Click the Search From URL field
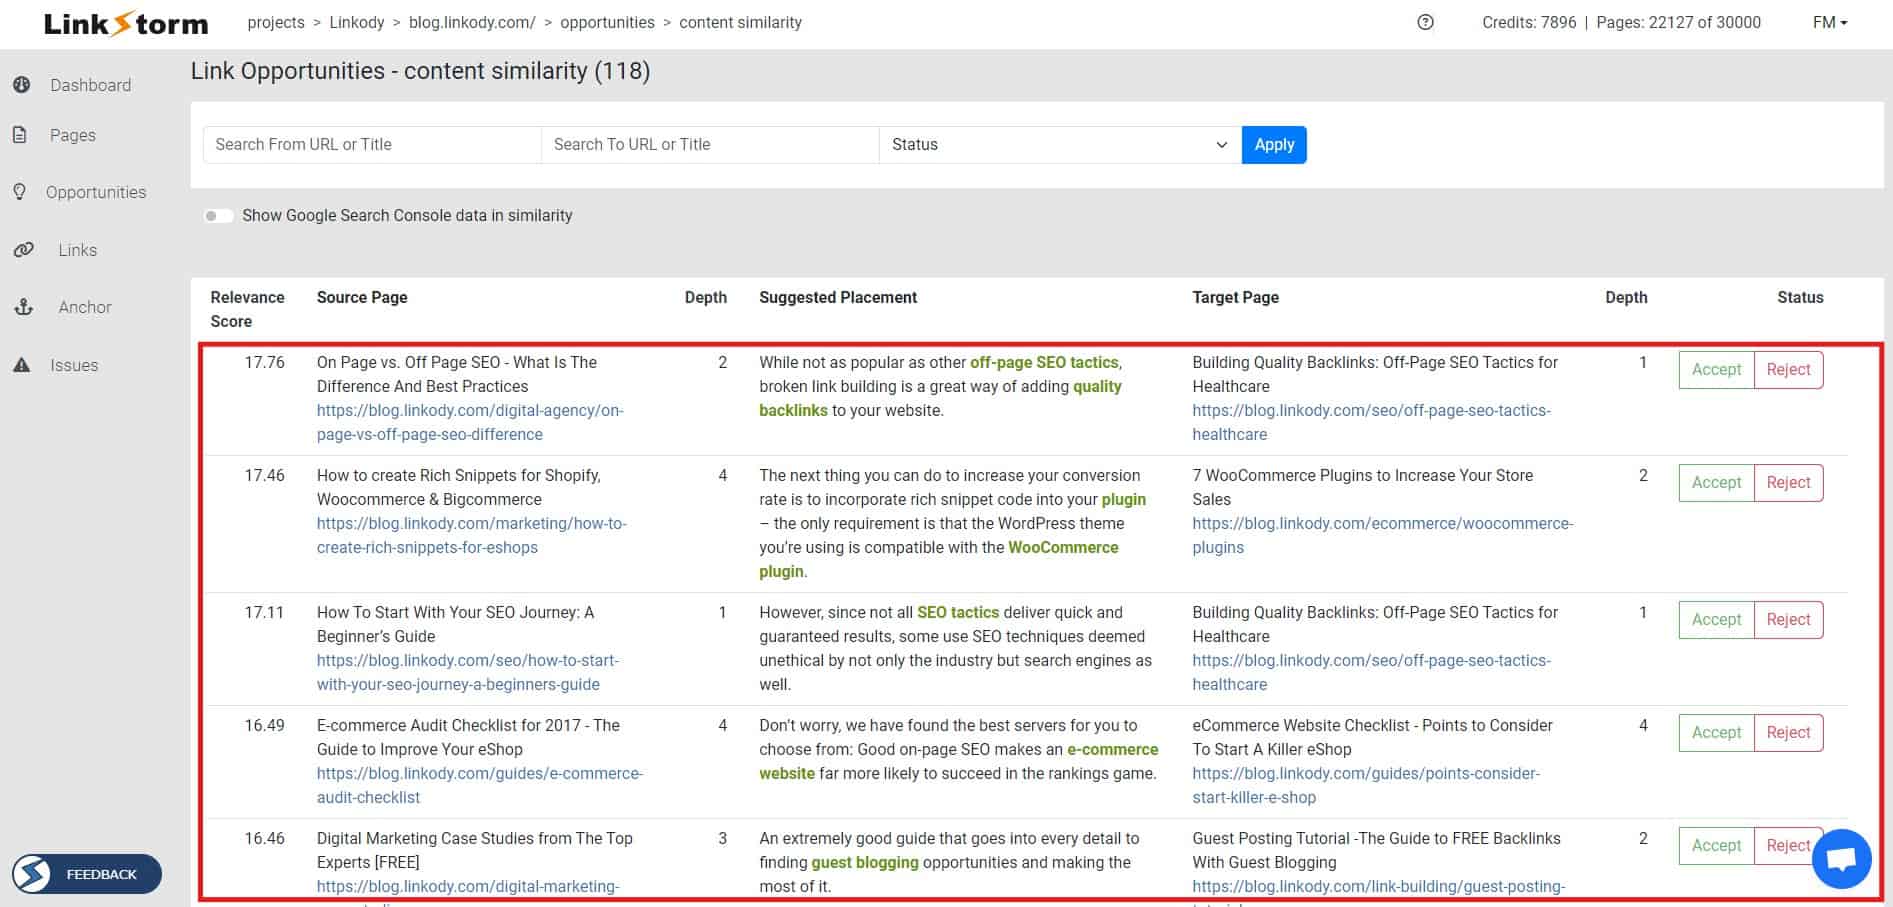 click(371, 144)
